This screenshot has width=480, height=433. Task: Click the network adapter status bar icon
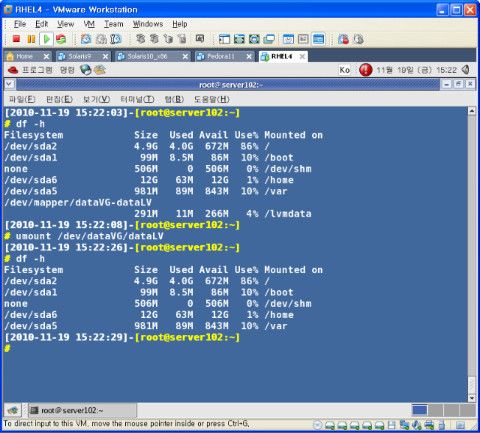404,425
